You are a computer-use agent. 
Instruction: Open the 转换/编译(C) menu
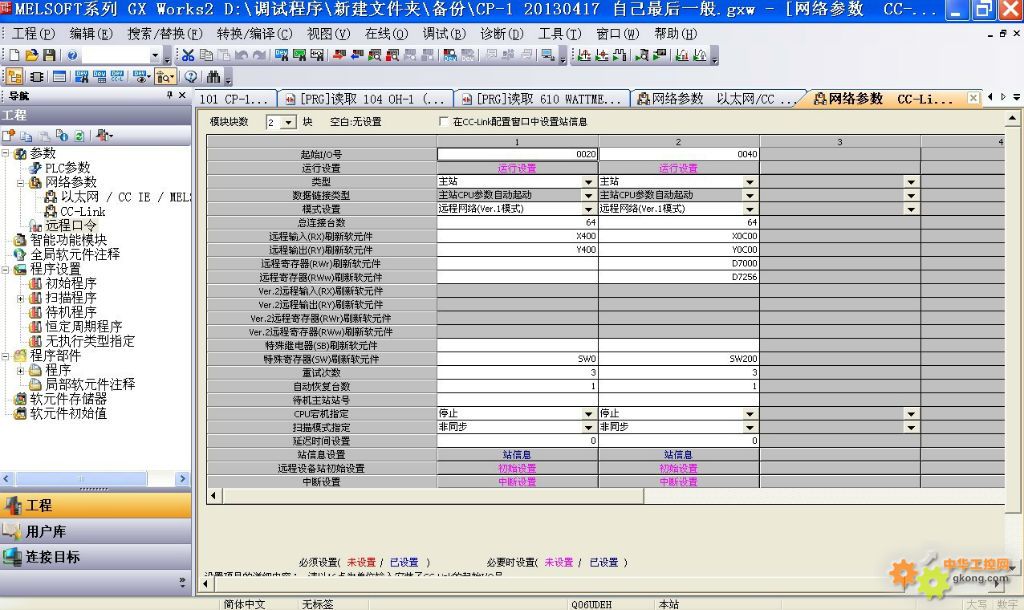click(x=254, y=33)
